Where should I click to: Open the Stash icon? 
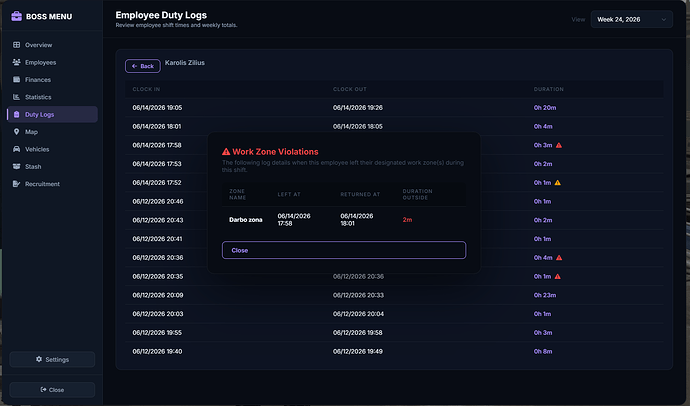16,166
